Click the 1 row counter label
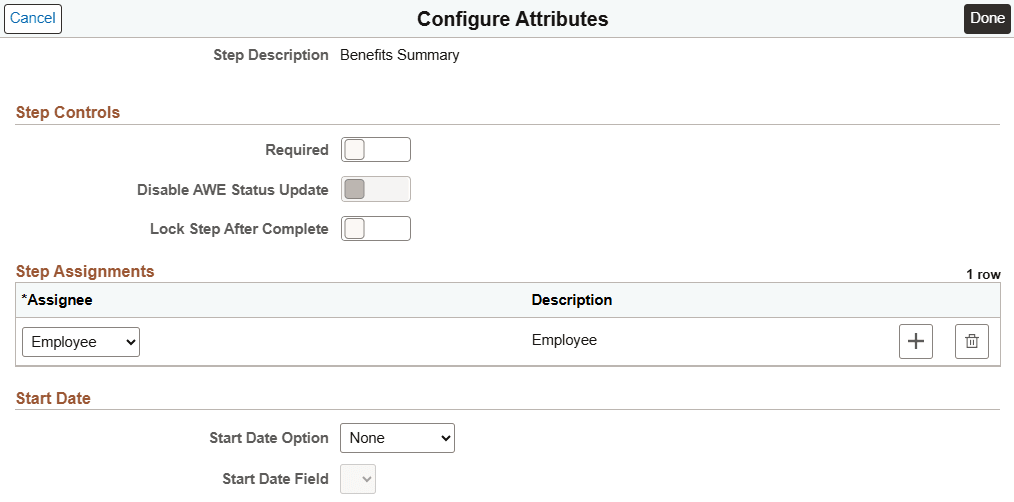1014x502 pixels. [x=982, y=274]
